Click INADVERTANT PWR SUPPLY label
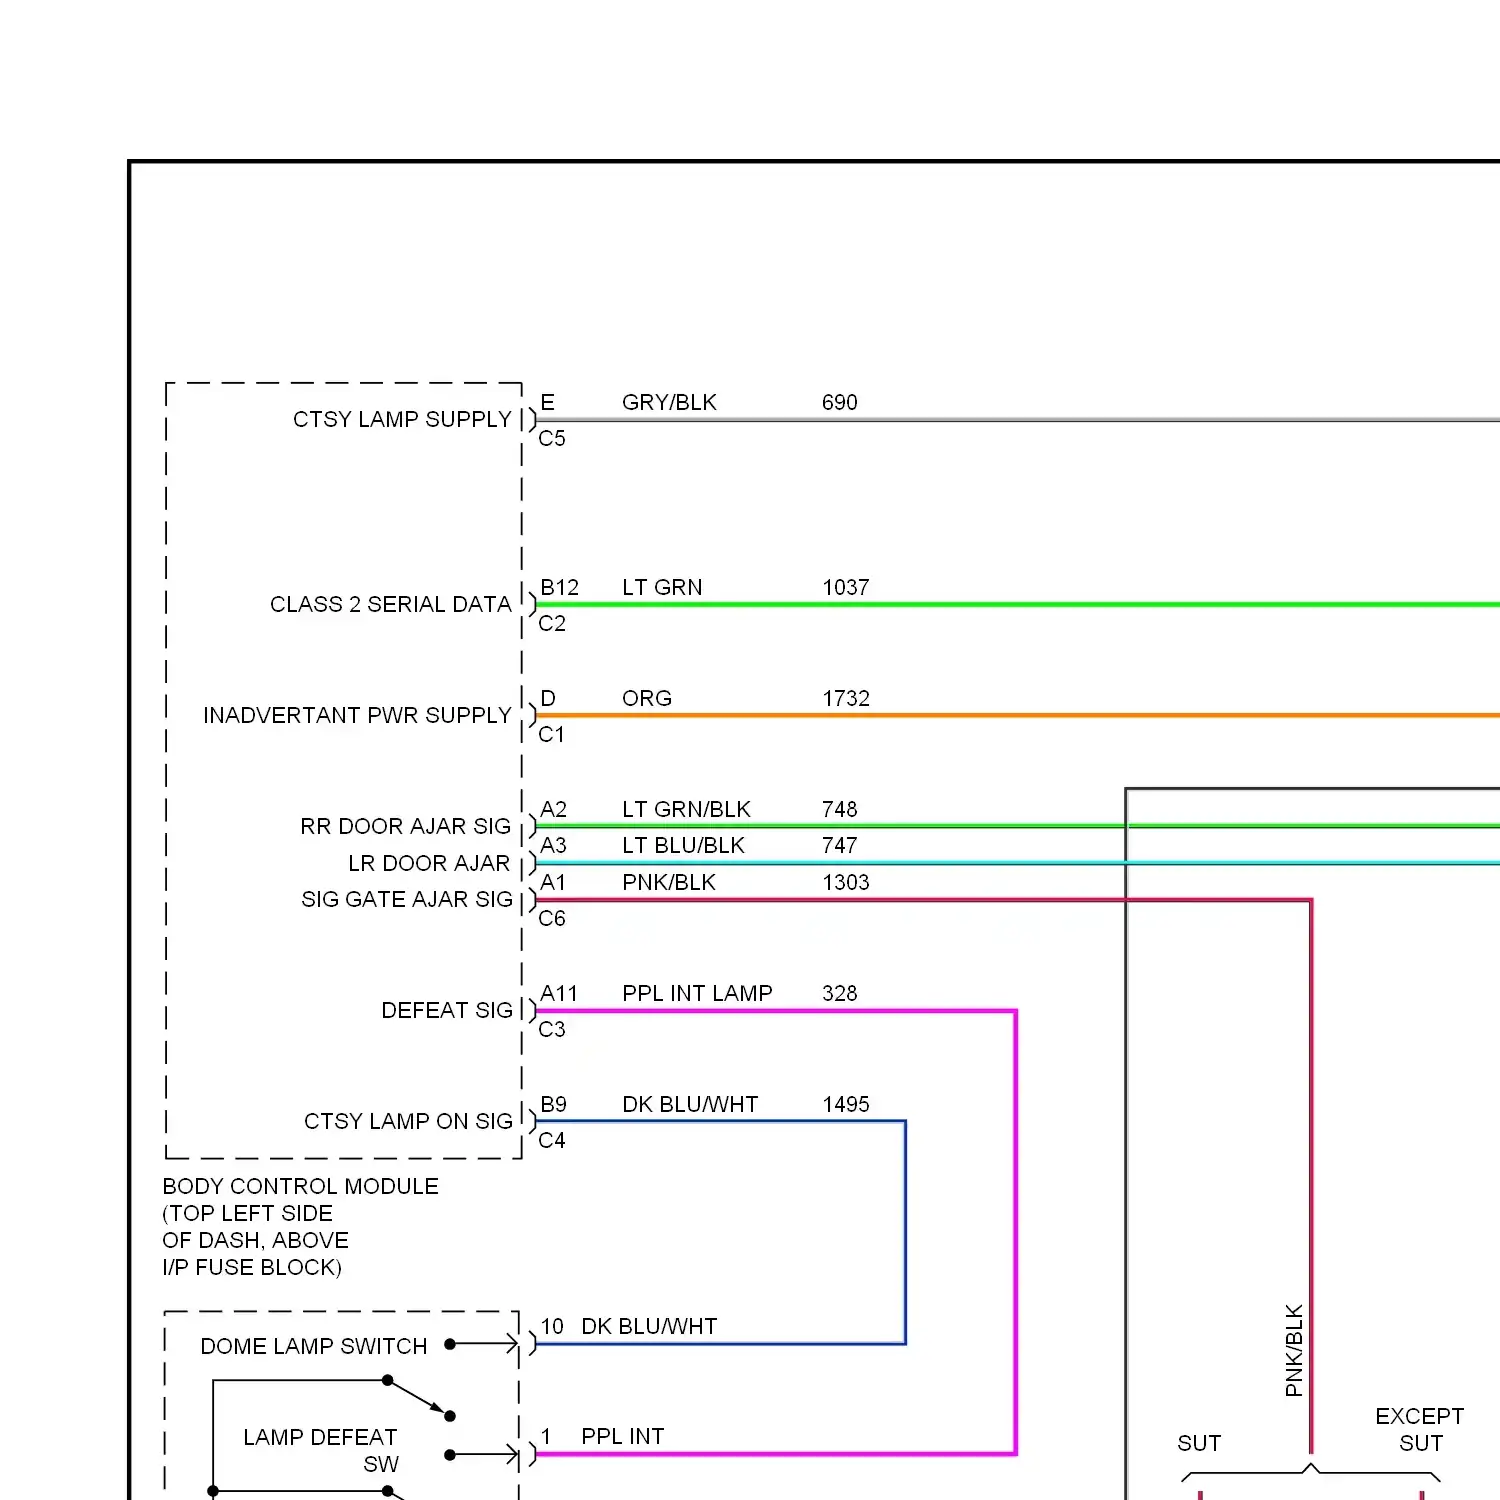 click(x=357, y=715)
